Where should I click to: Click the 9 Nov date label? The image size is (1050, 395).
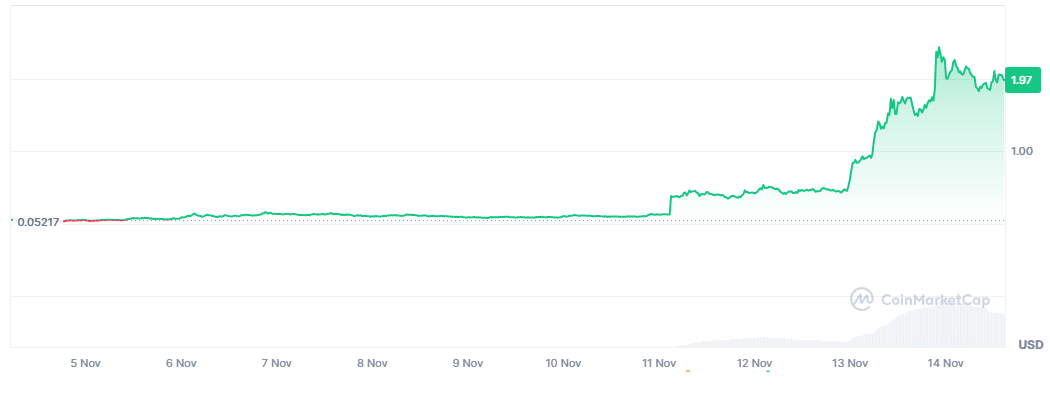(468, 364)
